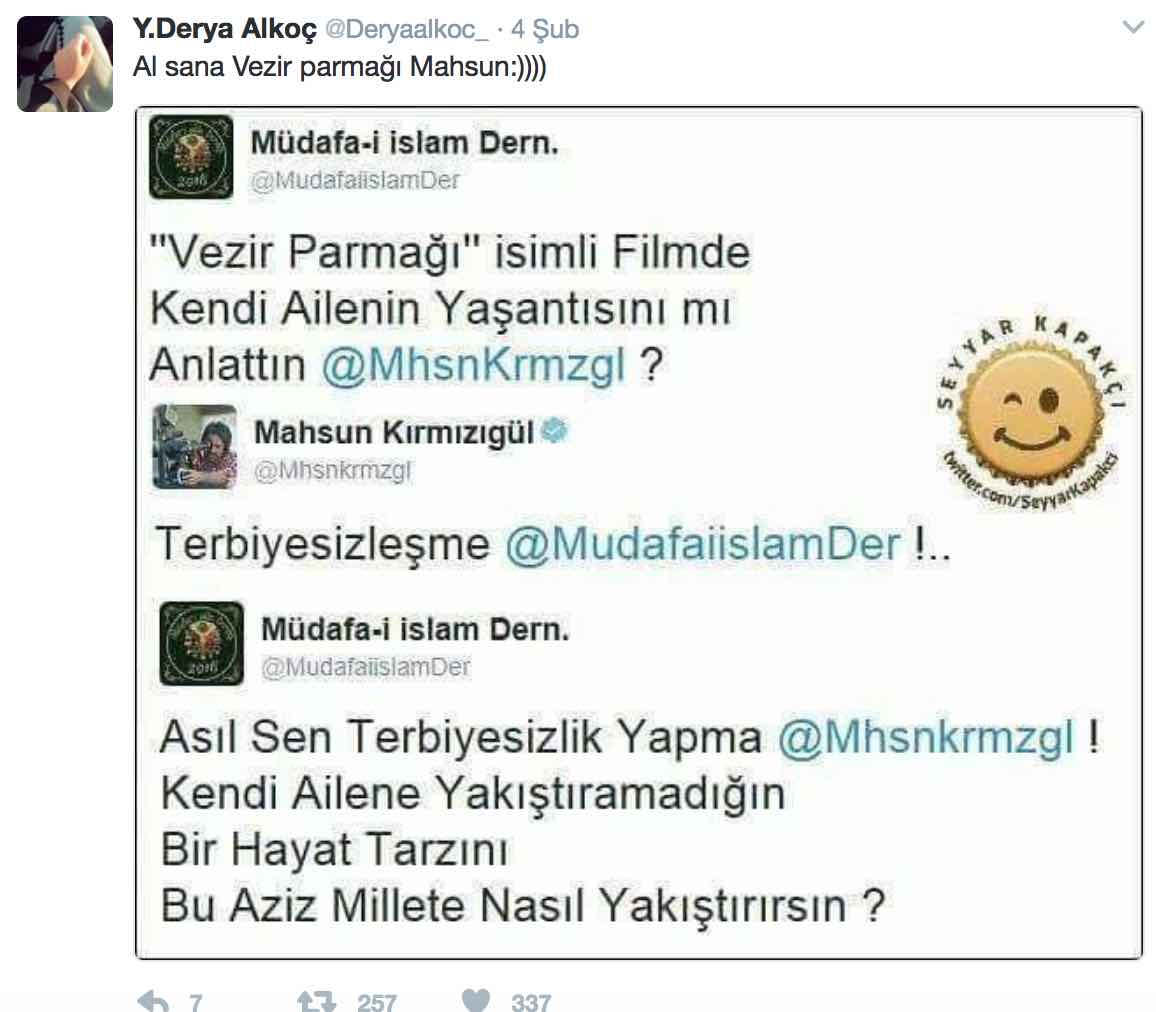Screen dimensions: 1156x1012
Task: Click the @MudafaiislamDer mention in reply
Action: (703, 545)
